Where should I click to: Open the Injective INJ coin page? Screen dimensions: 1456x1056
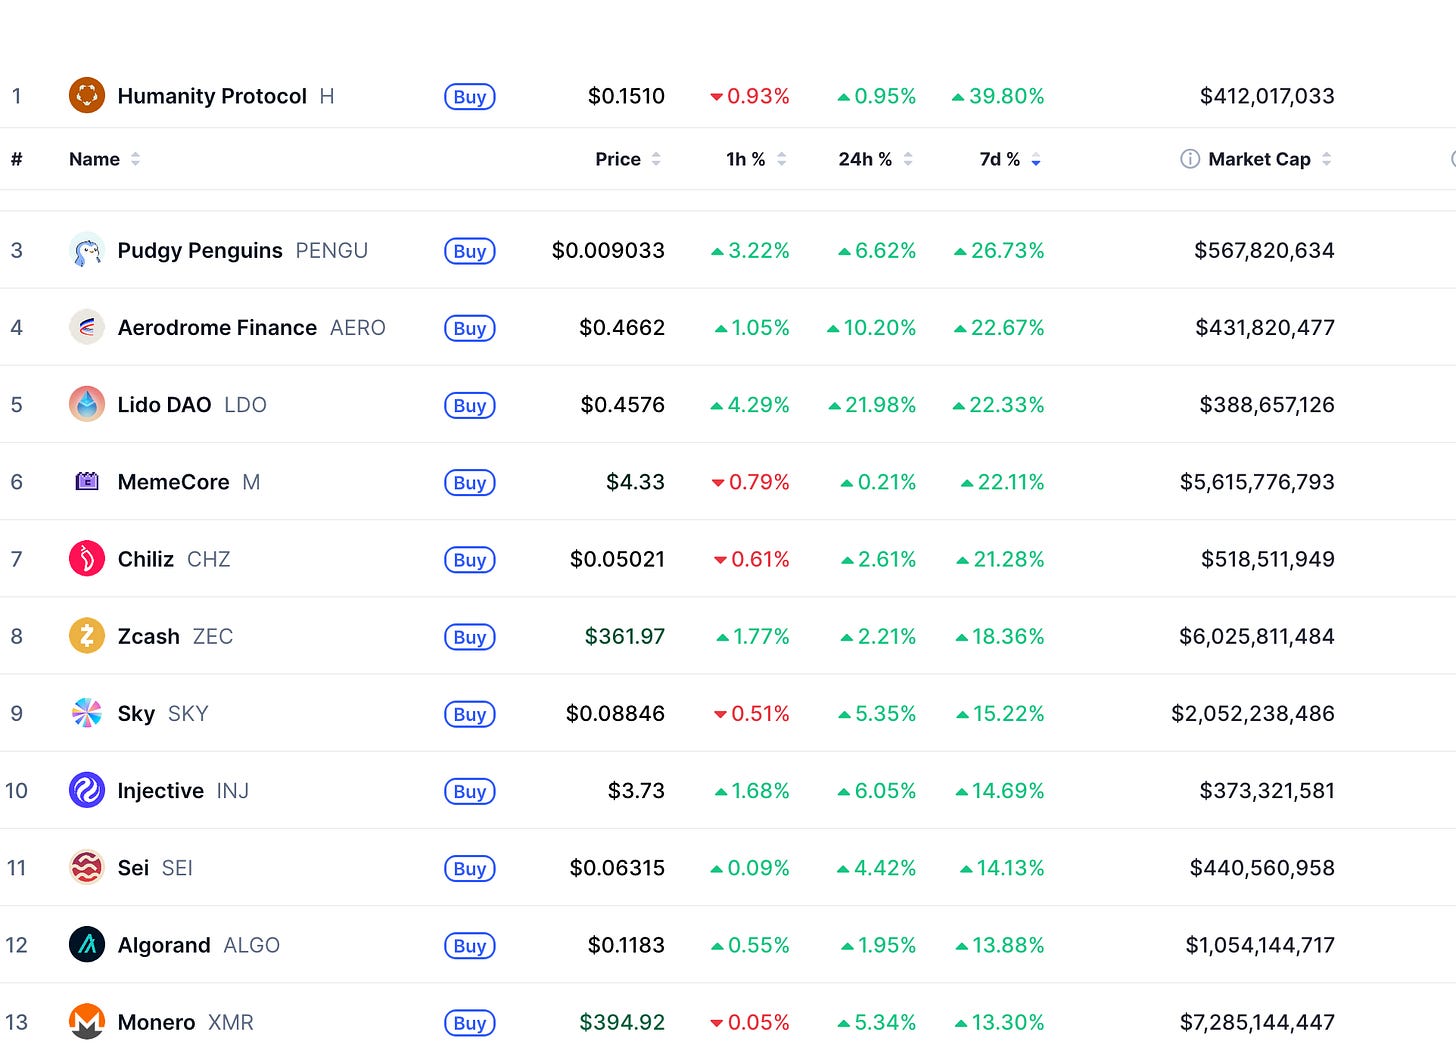pyautogui.click(x=183, y=791)
